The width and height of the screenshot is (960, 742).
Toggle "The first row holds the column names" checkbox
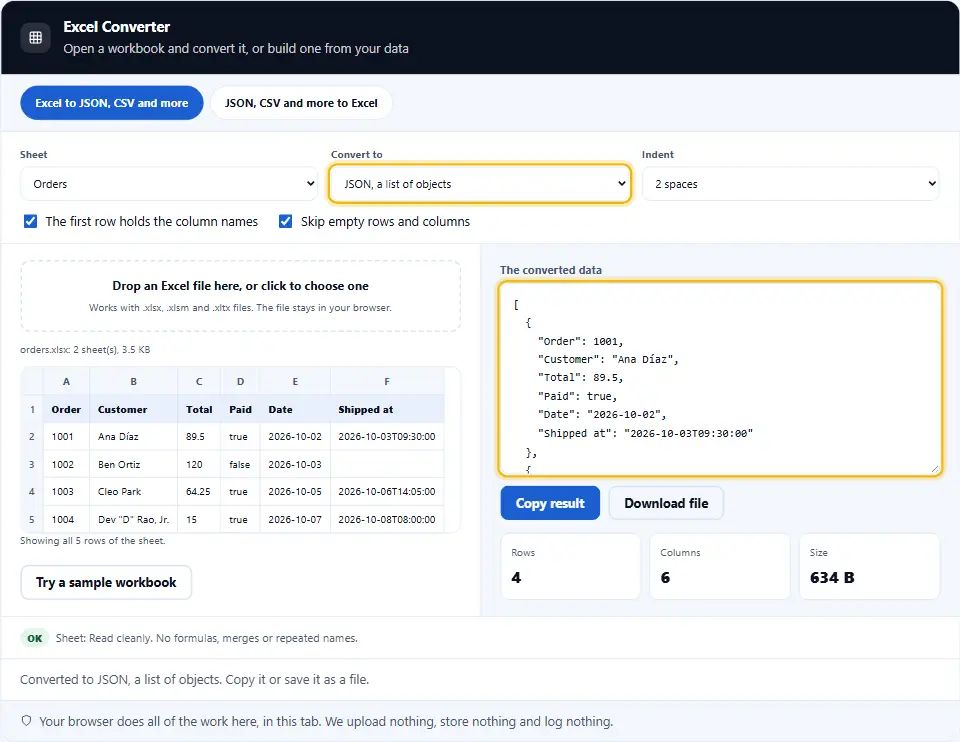[x=30, y=221]
